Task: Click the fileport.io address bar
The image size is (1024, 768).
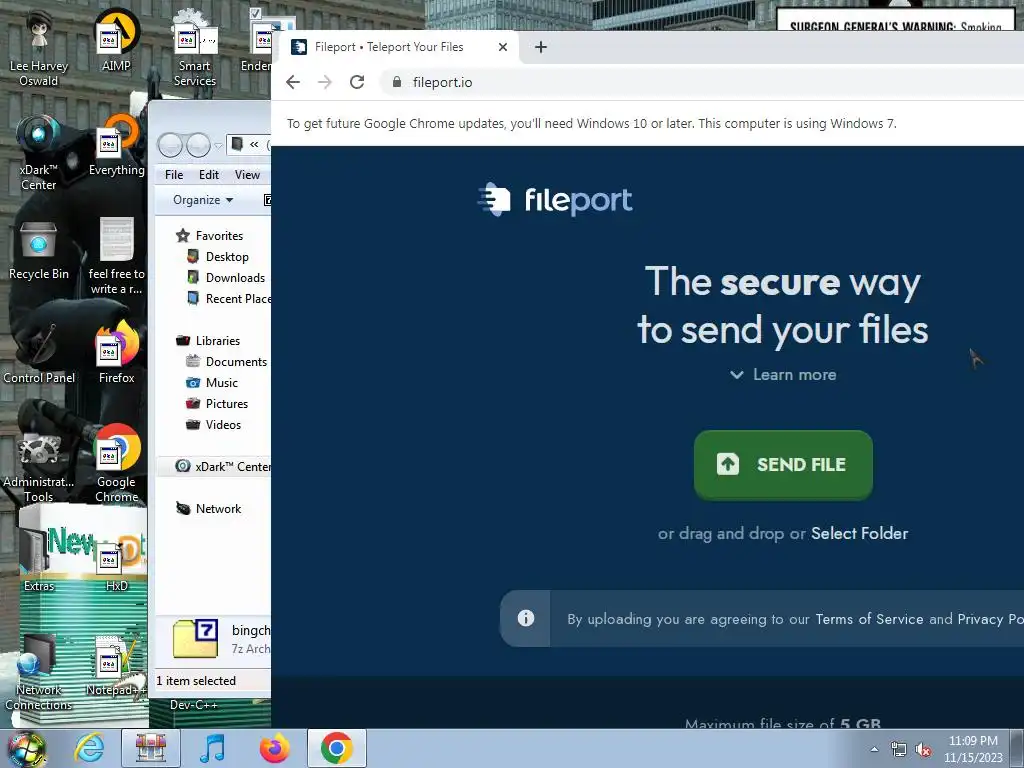Action: tap(701, 82)
